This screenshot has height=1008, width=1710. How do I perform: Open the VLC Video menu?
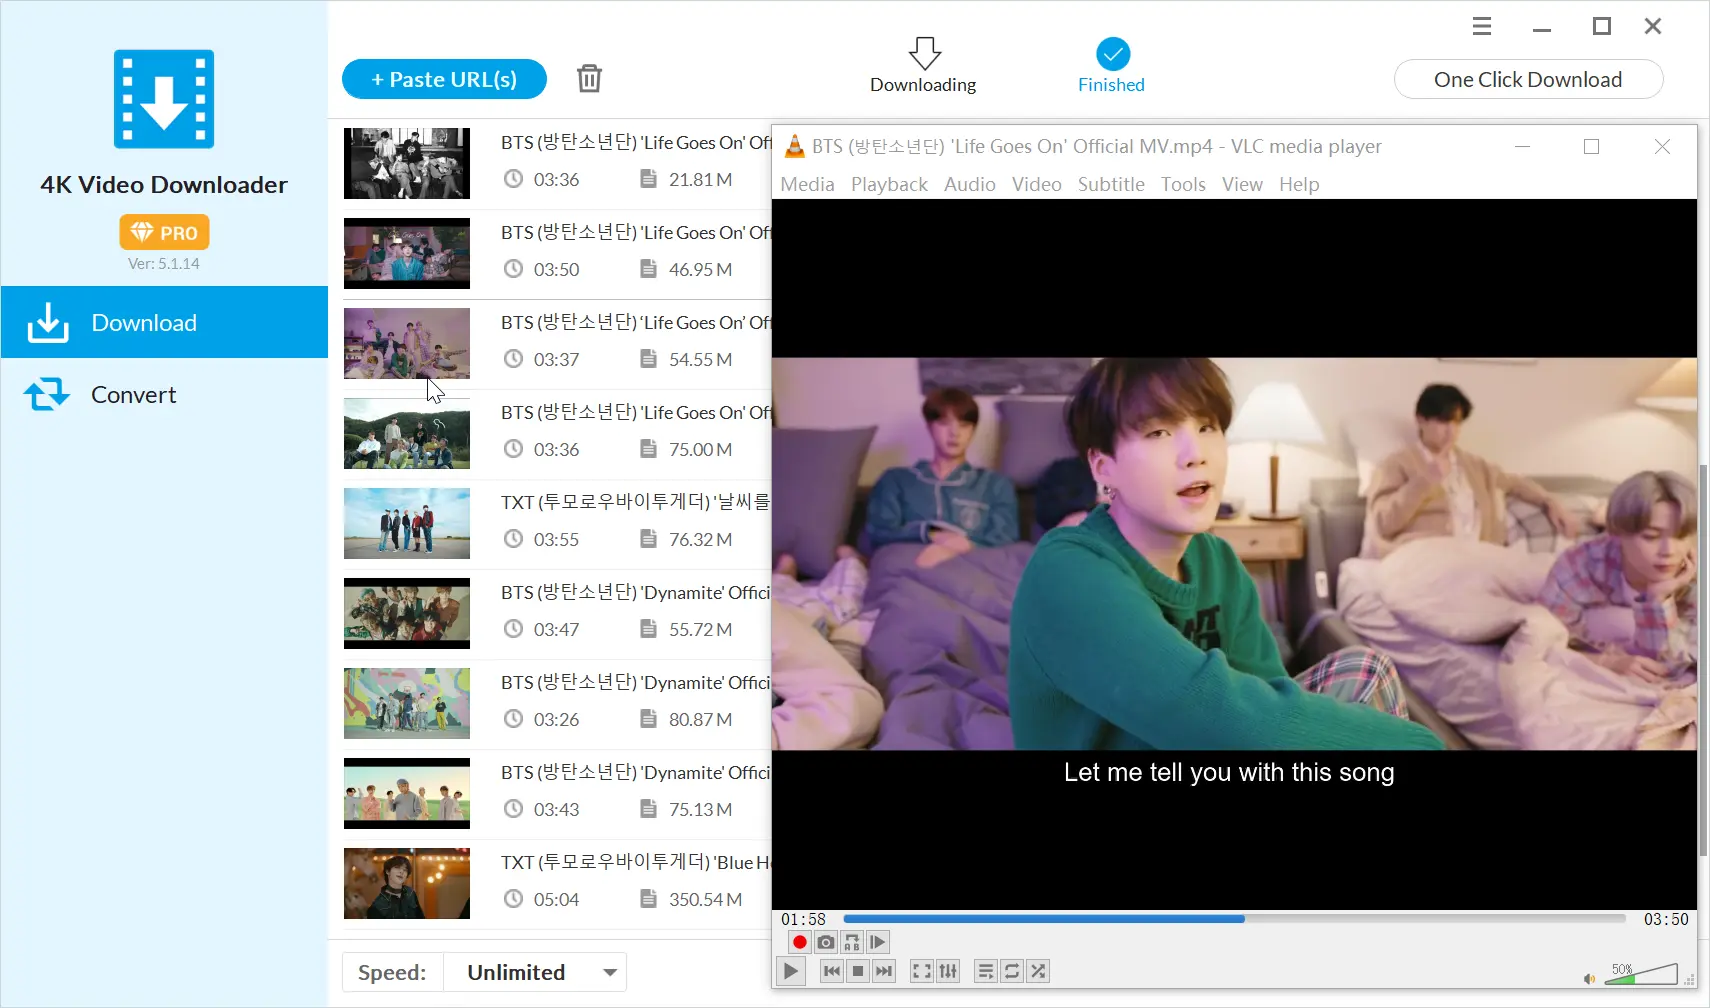1036,184
